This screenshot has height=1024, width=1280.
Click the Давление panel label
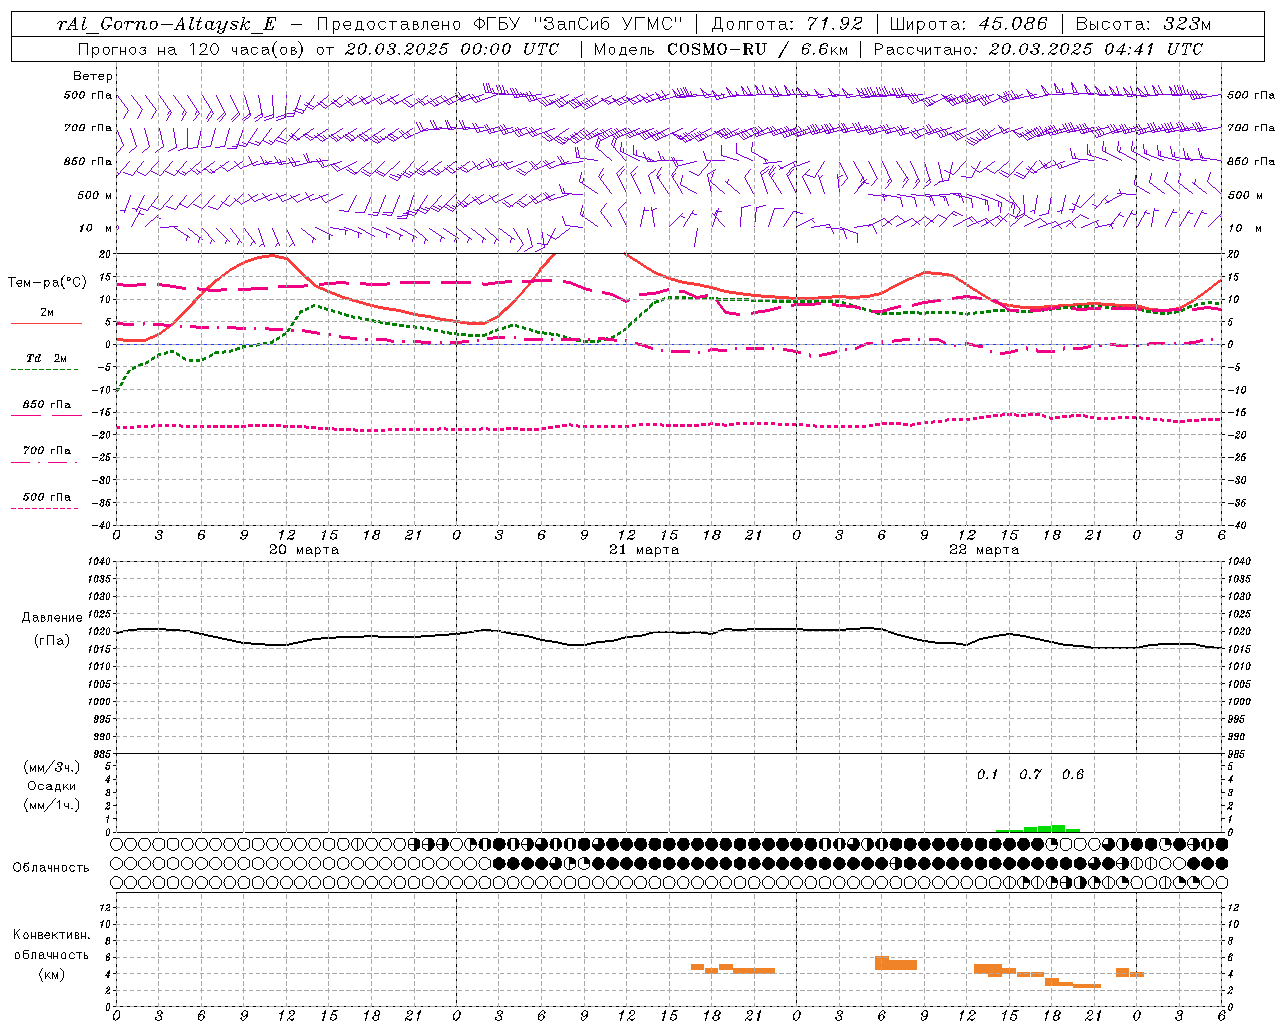coord(52,618)
